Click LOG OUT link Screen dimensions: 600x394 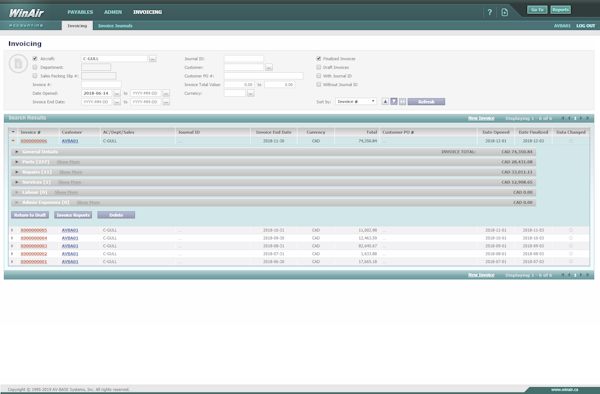tap(585, 26)
